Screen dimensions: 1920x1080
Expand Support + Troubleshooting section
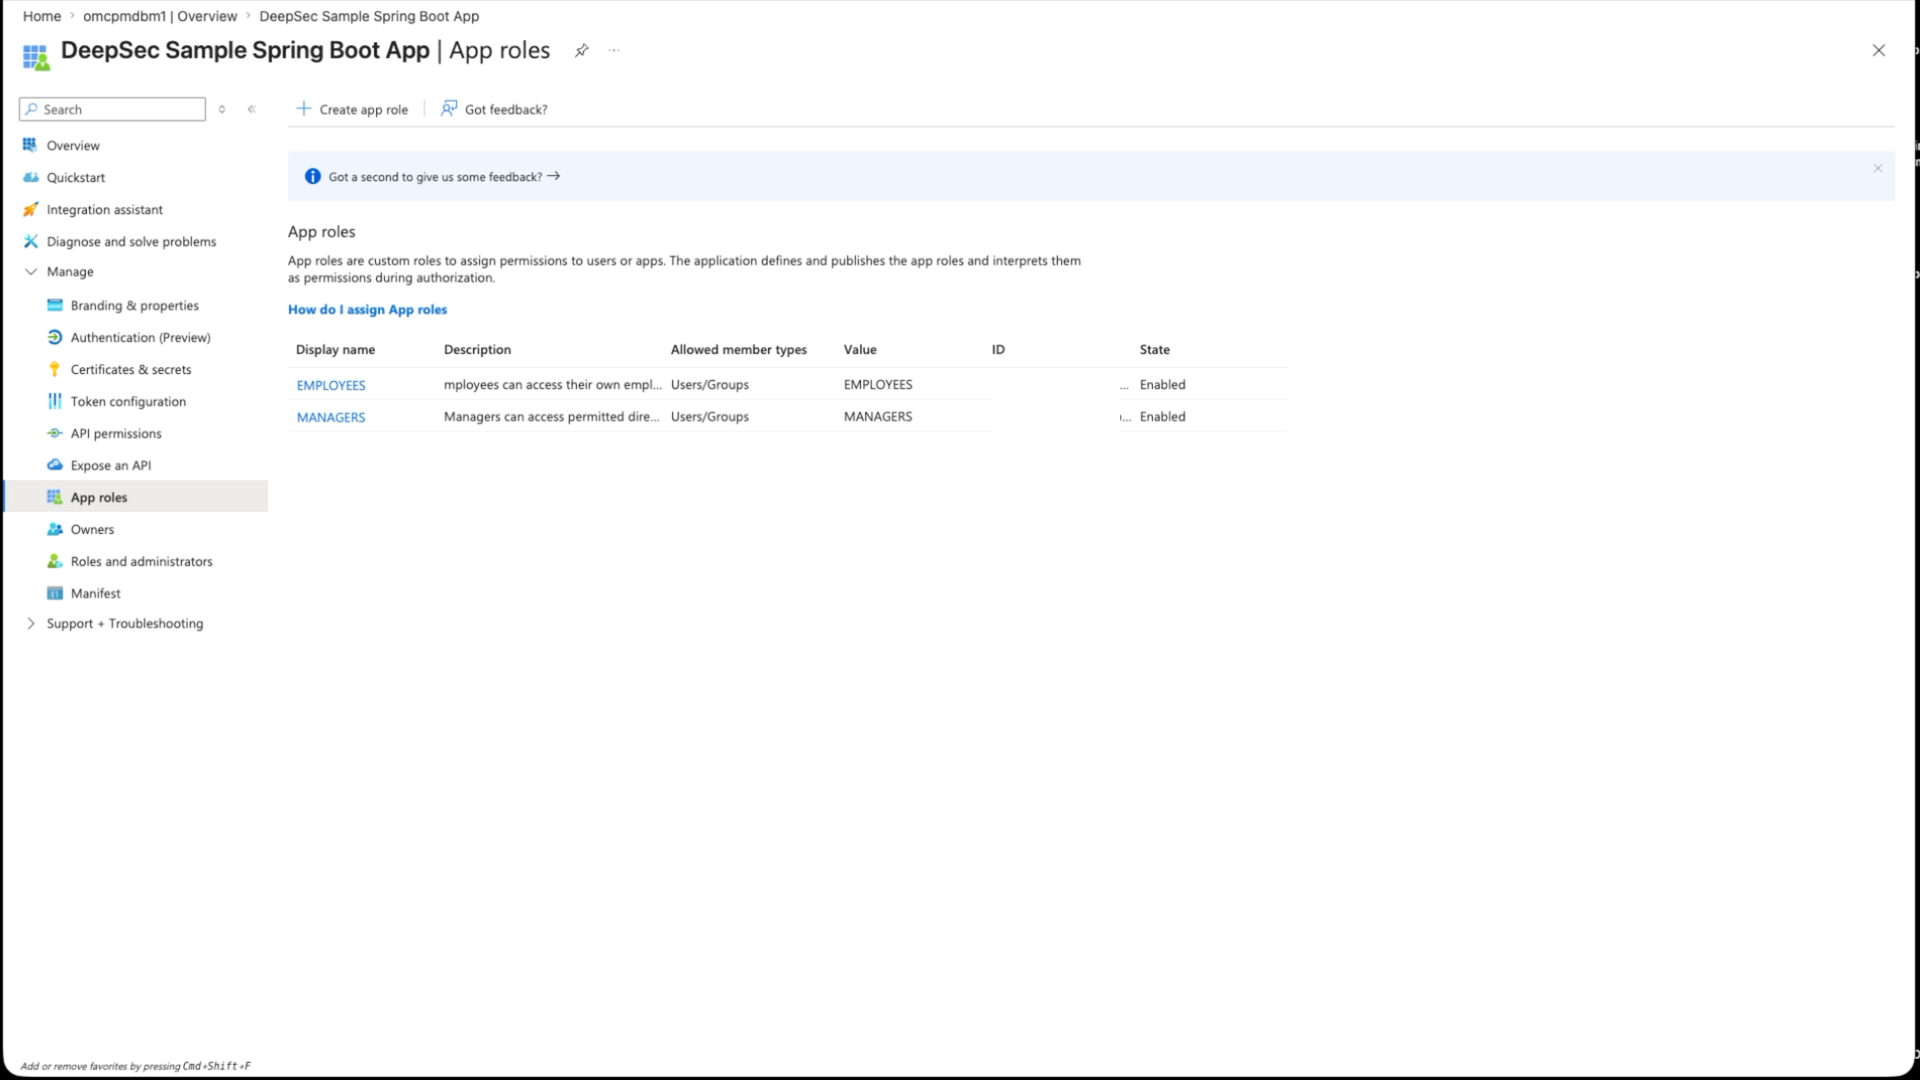tap(30, 623)
